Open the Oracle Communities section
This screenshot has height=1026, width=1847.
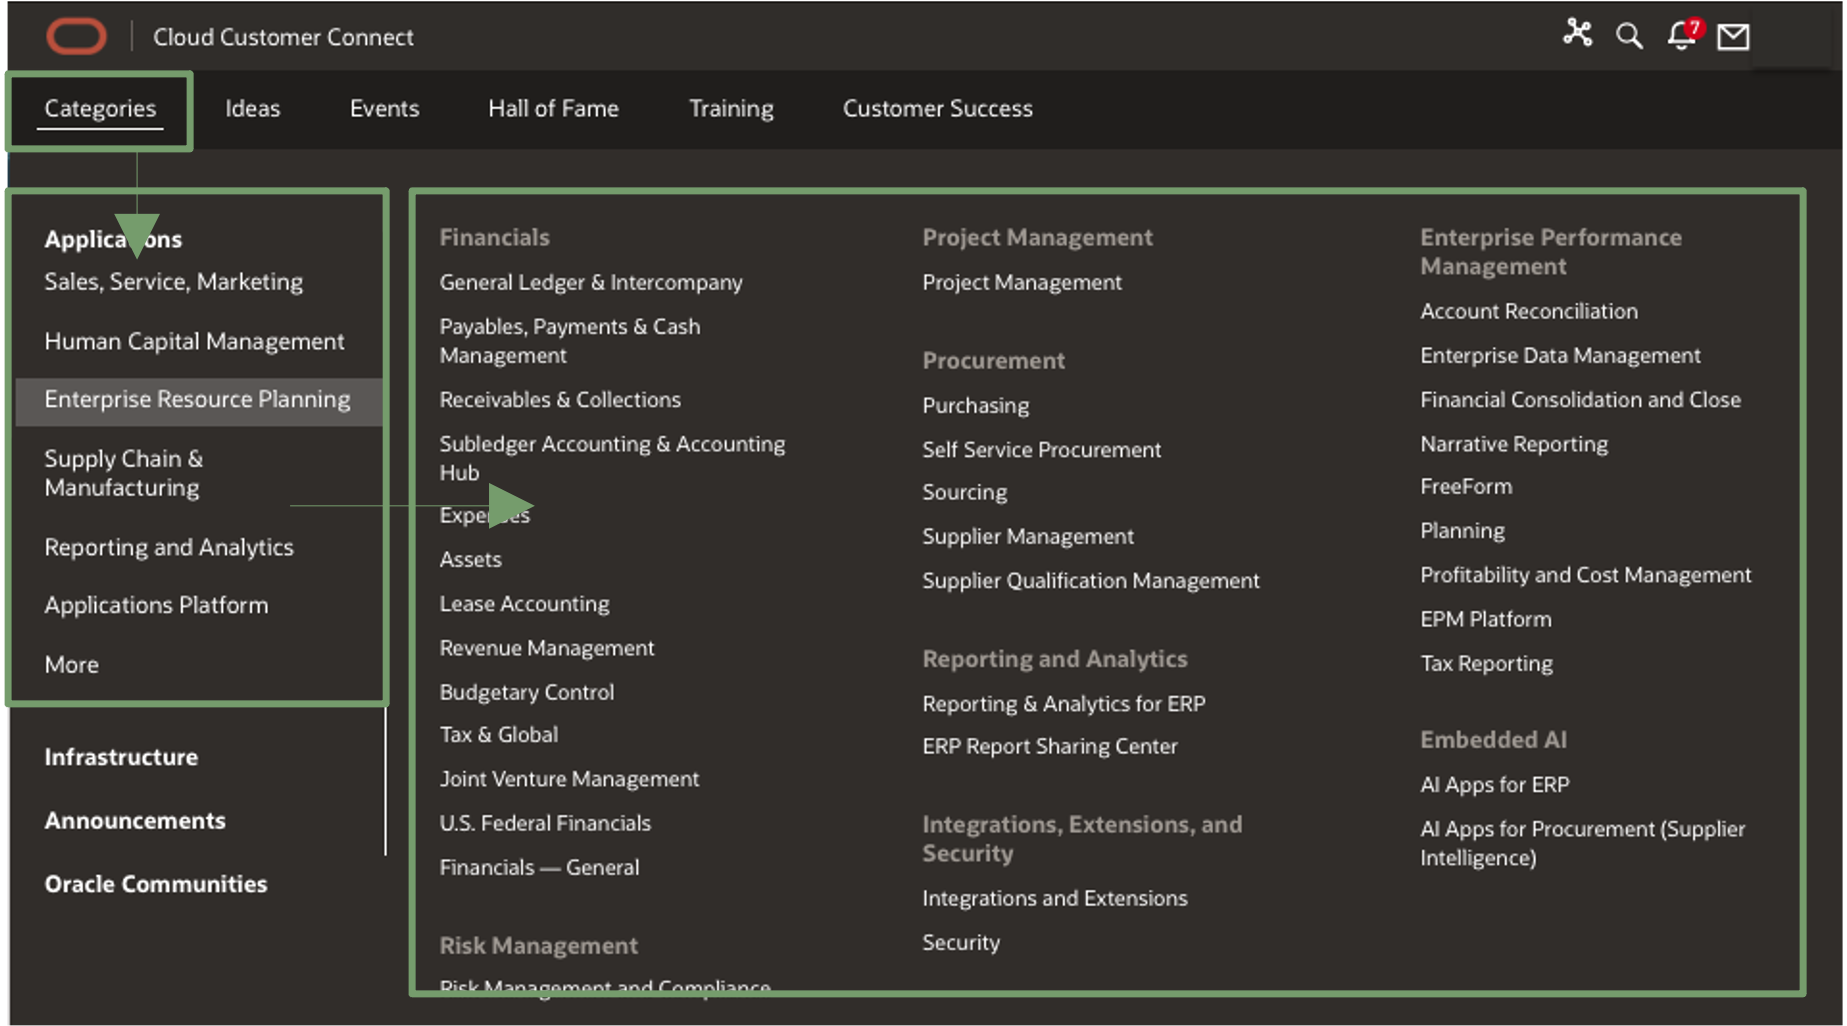pos(155,883)
